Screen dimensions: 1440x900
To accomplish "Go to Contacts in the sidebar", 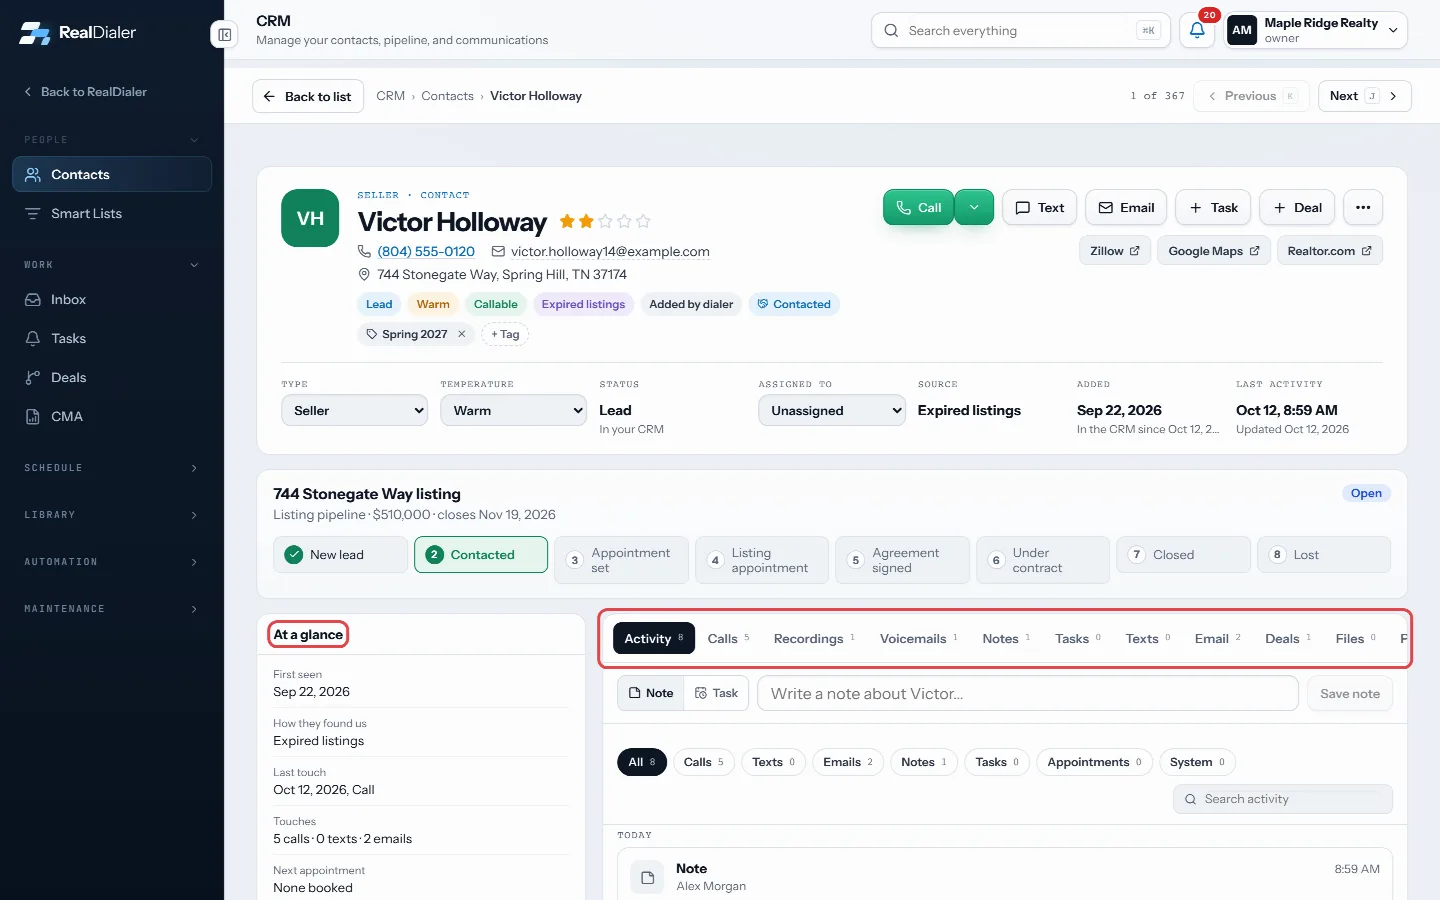I will (x=112, y=174).
